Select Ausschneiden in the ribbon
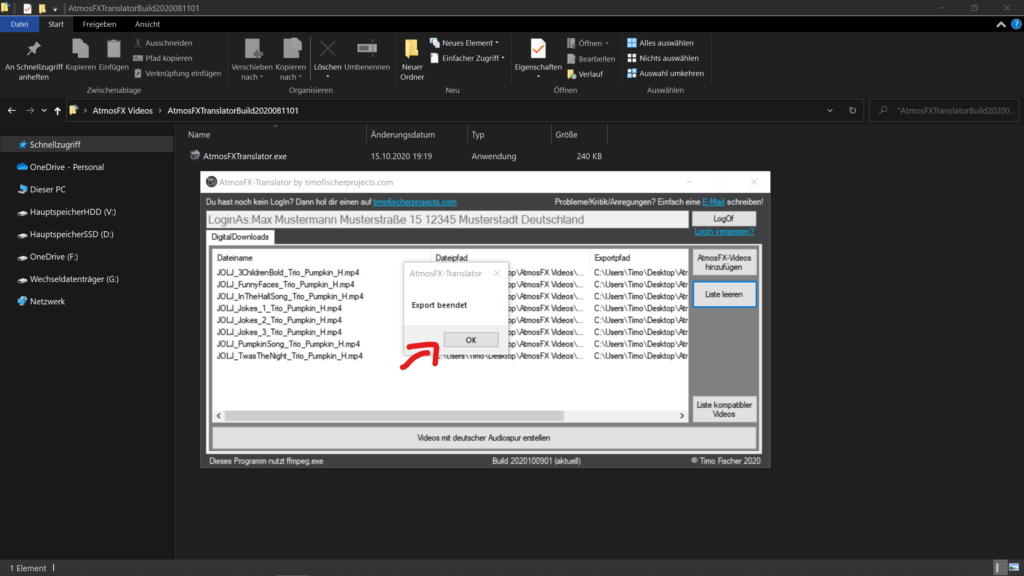The height and width of the screenshot is (576, 1024). (163, 43)
